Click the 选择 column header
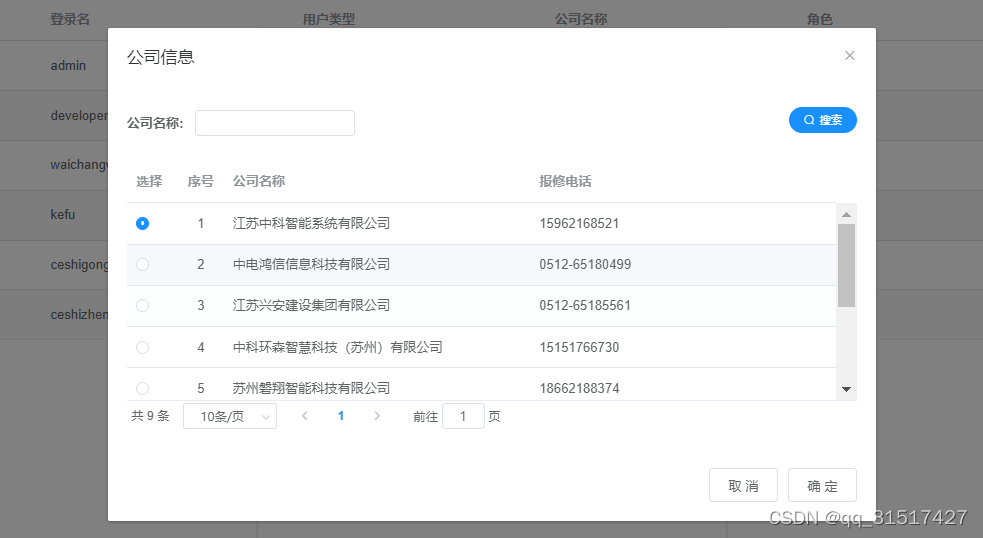983x538 pixels. 149,181
